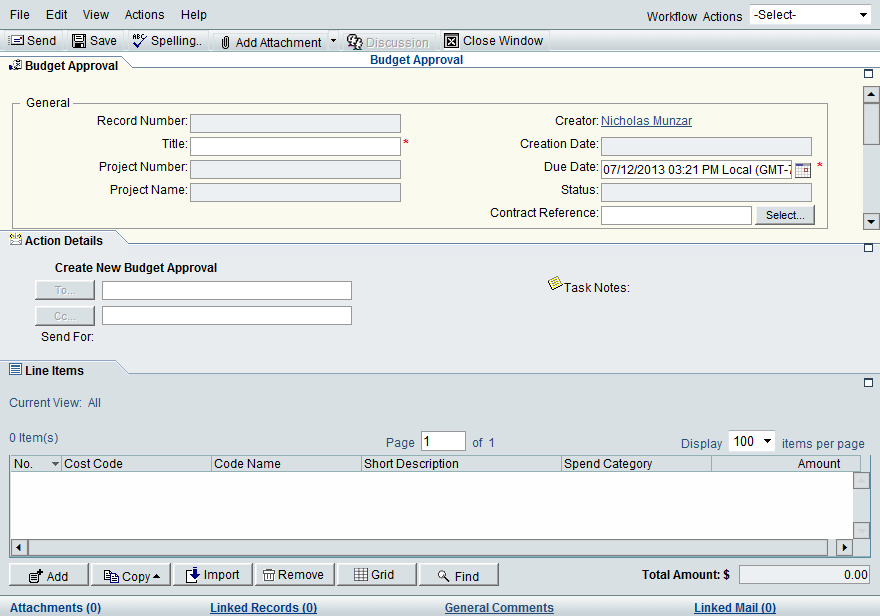The height and width of the screenshot is (616, 880).
Task: Open the Actions menu
Action: [x=144, y=14]
